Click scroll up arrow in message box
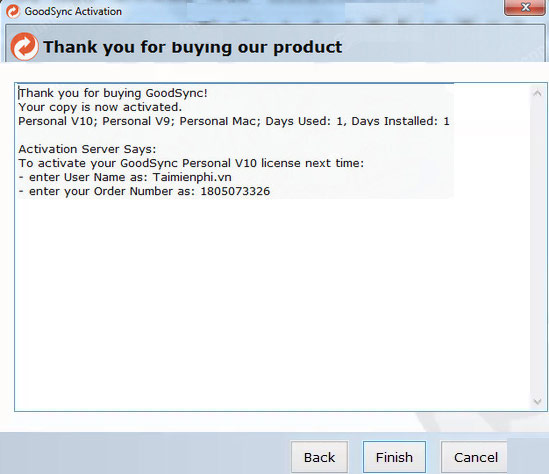 pos(537,93)
